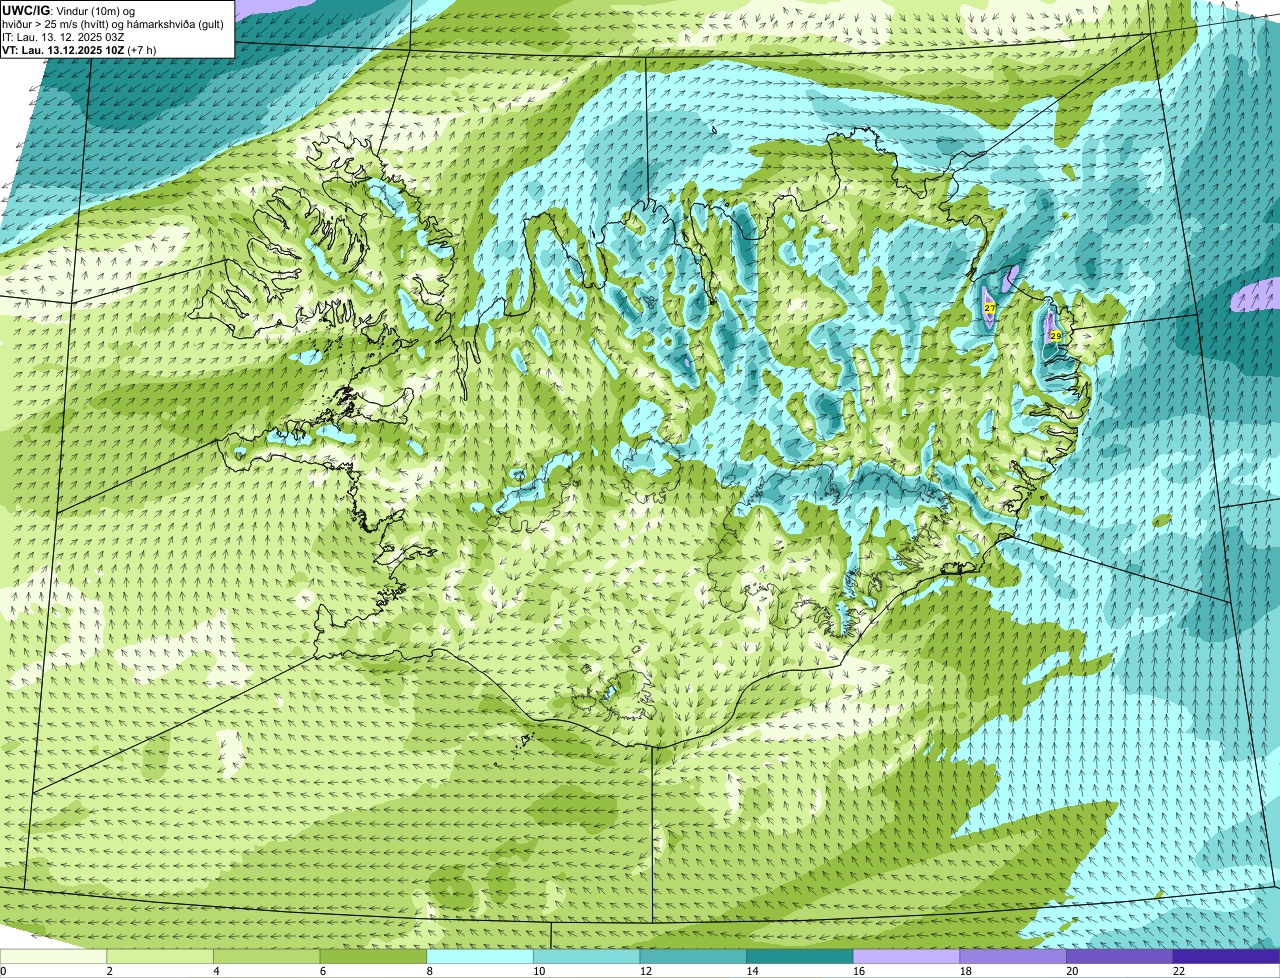The height and width of the screenshot is (978, 1280).
Task: Pick the 4–6 m/s green swatch
Action: [x=267, y=956]
